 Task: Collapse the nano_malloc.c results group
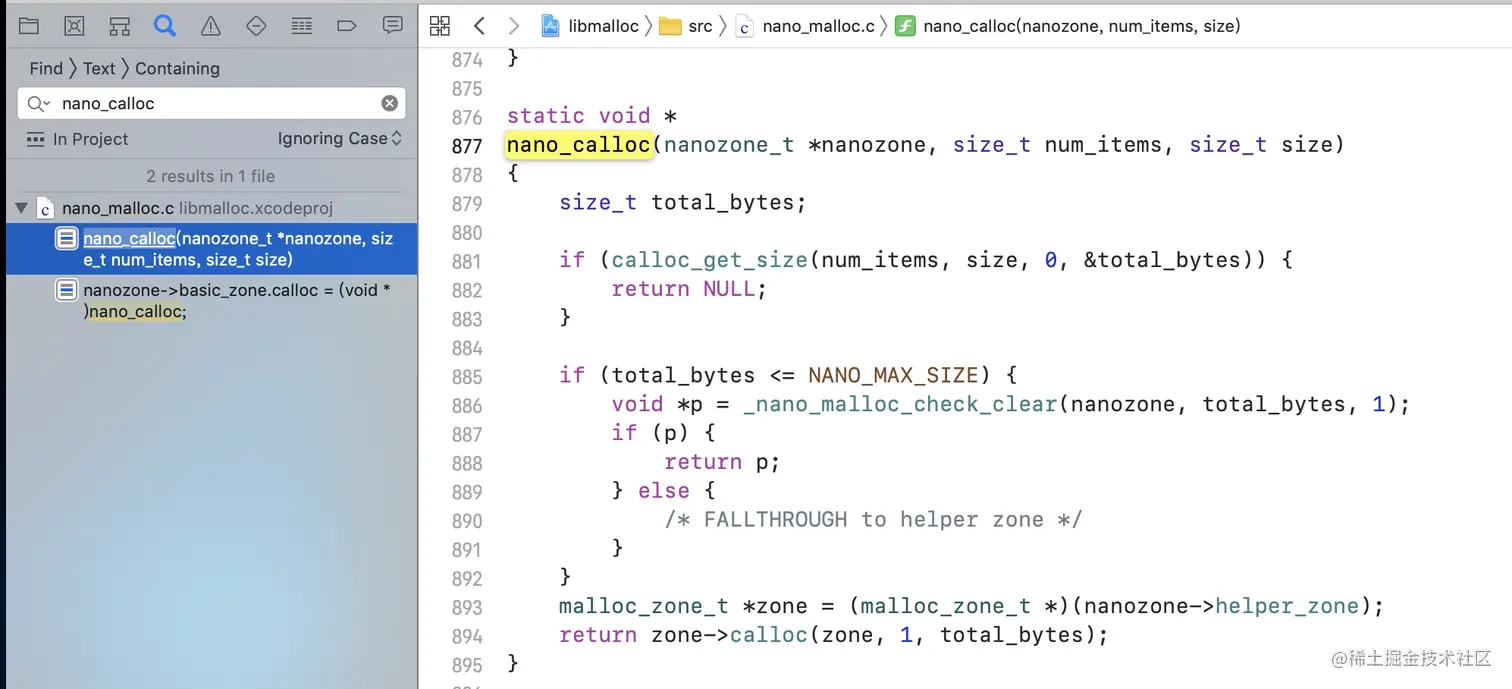click(x=21, y=208)
